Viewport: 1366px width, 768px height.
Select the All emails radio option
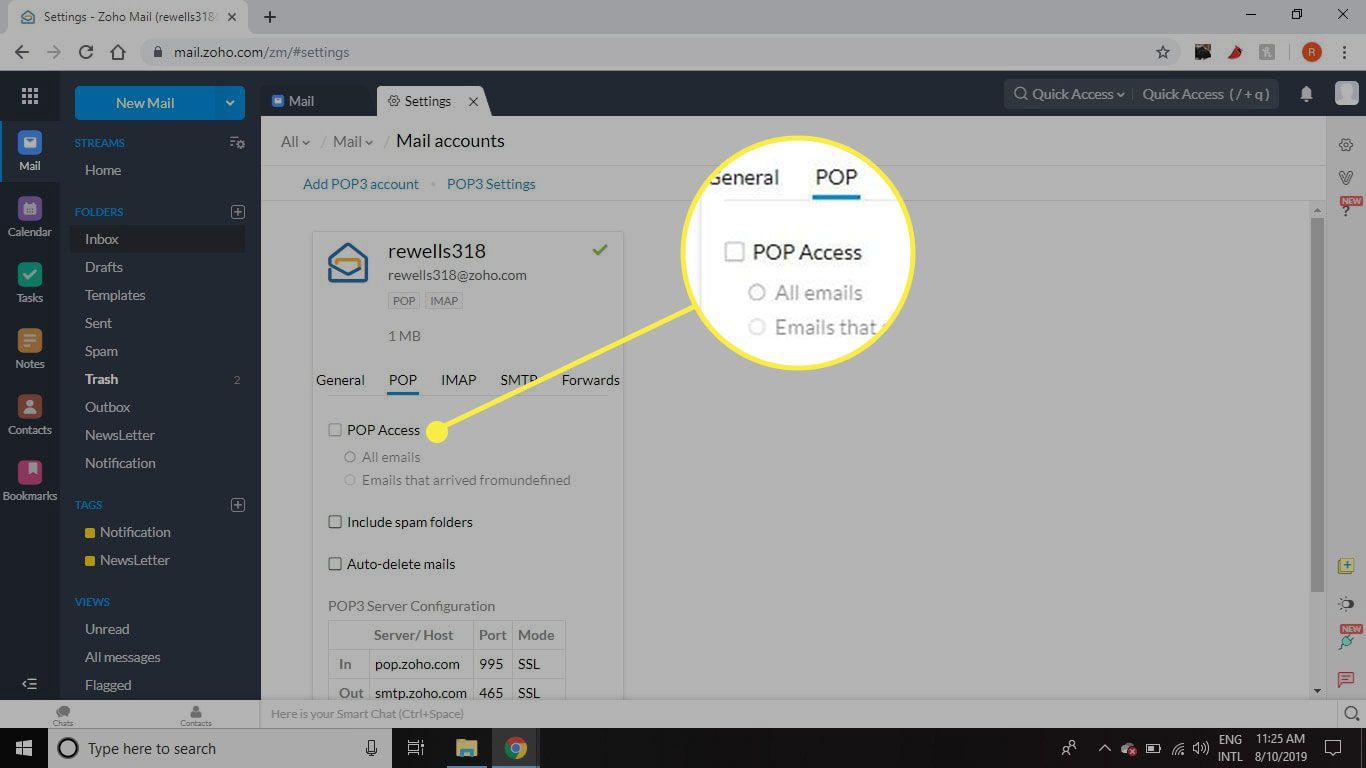pos(350,457)
